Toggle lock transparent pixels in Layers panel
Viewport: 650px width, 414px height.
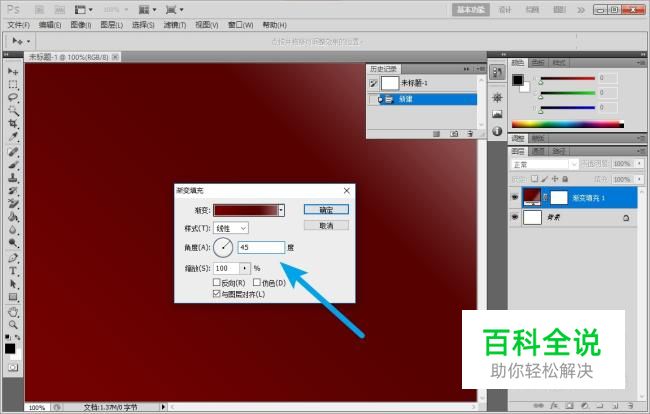pos(534,179)
